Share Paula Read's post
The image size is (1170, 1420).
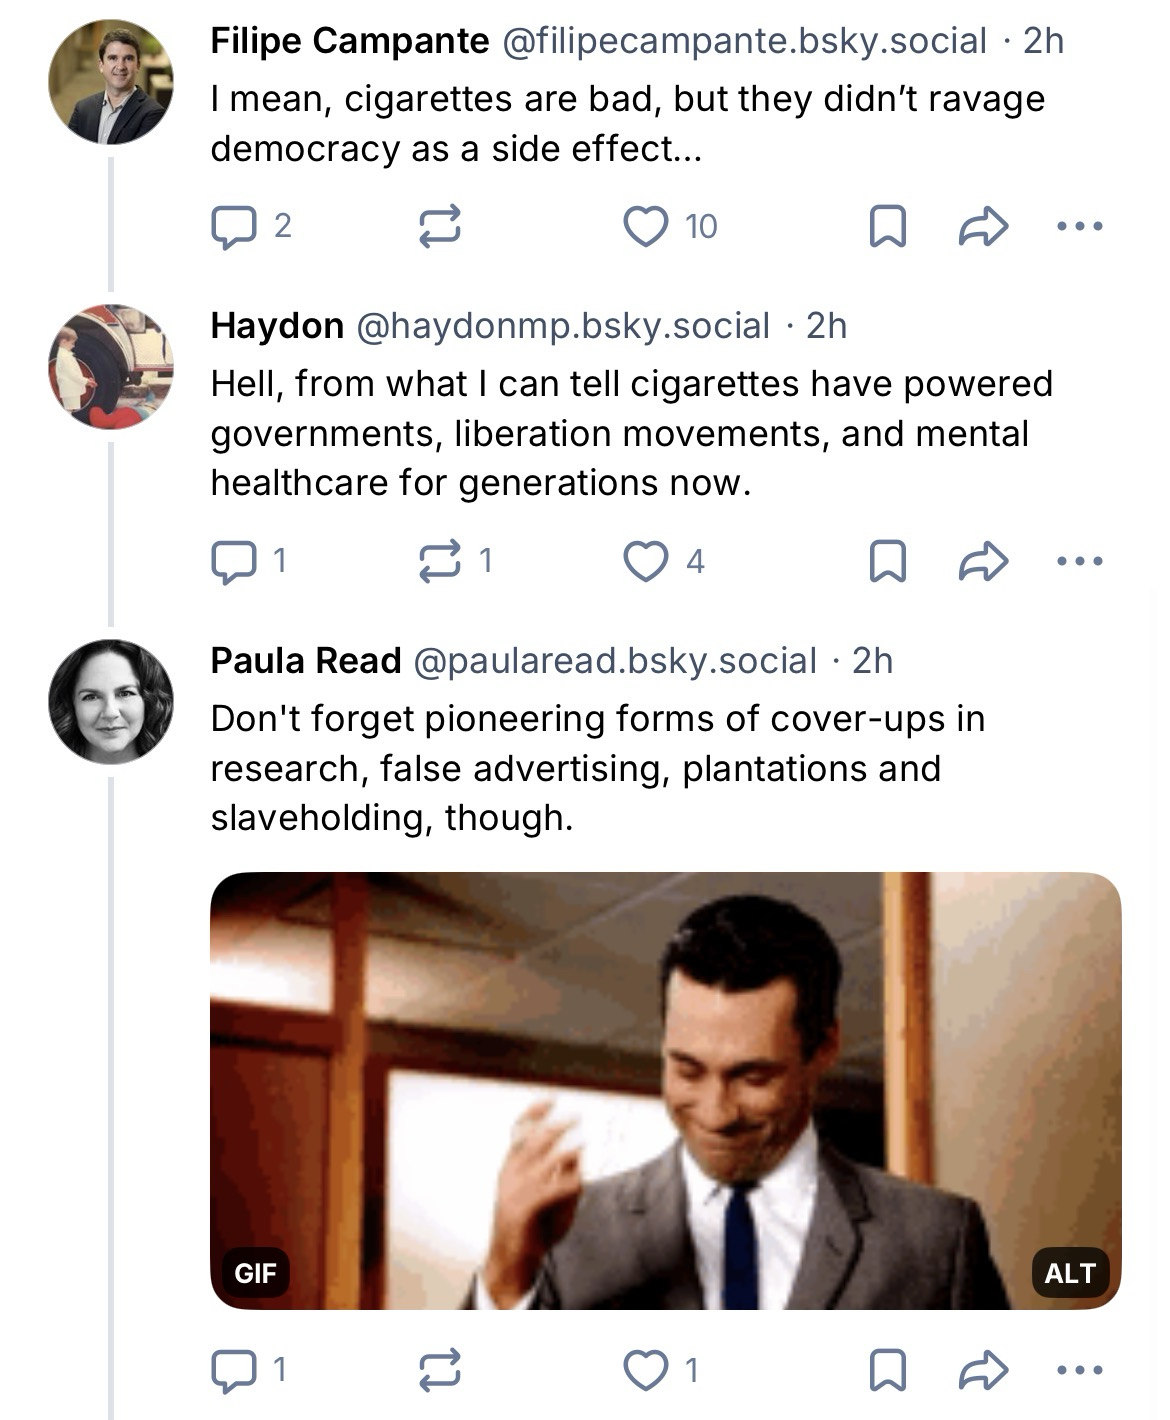pyautogui.click(x=983, y=1370)
